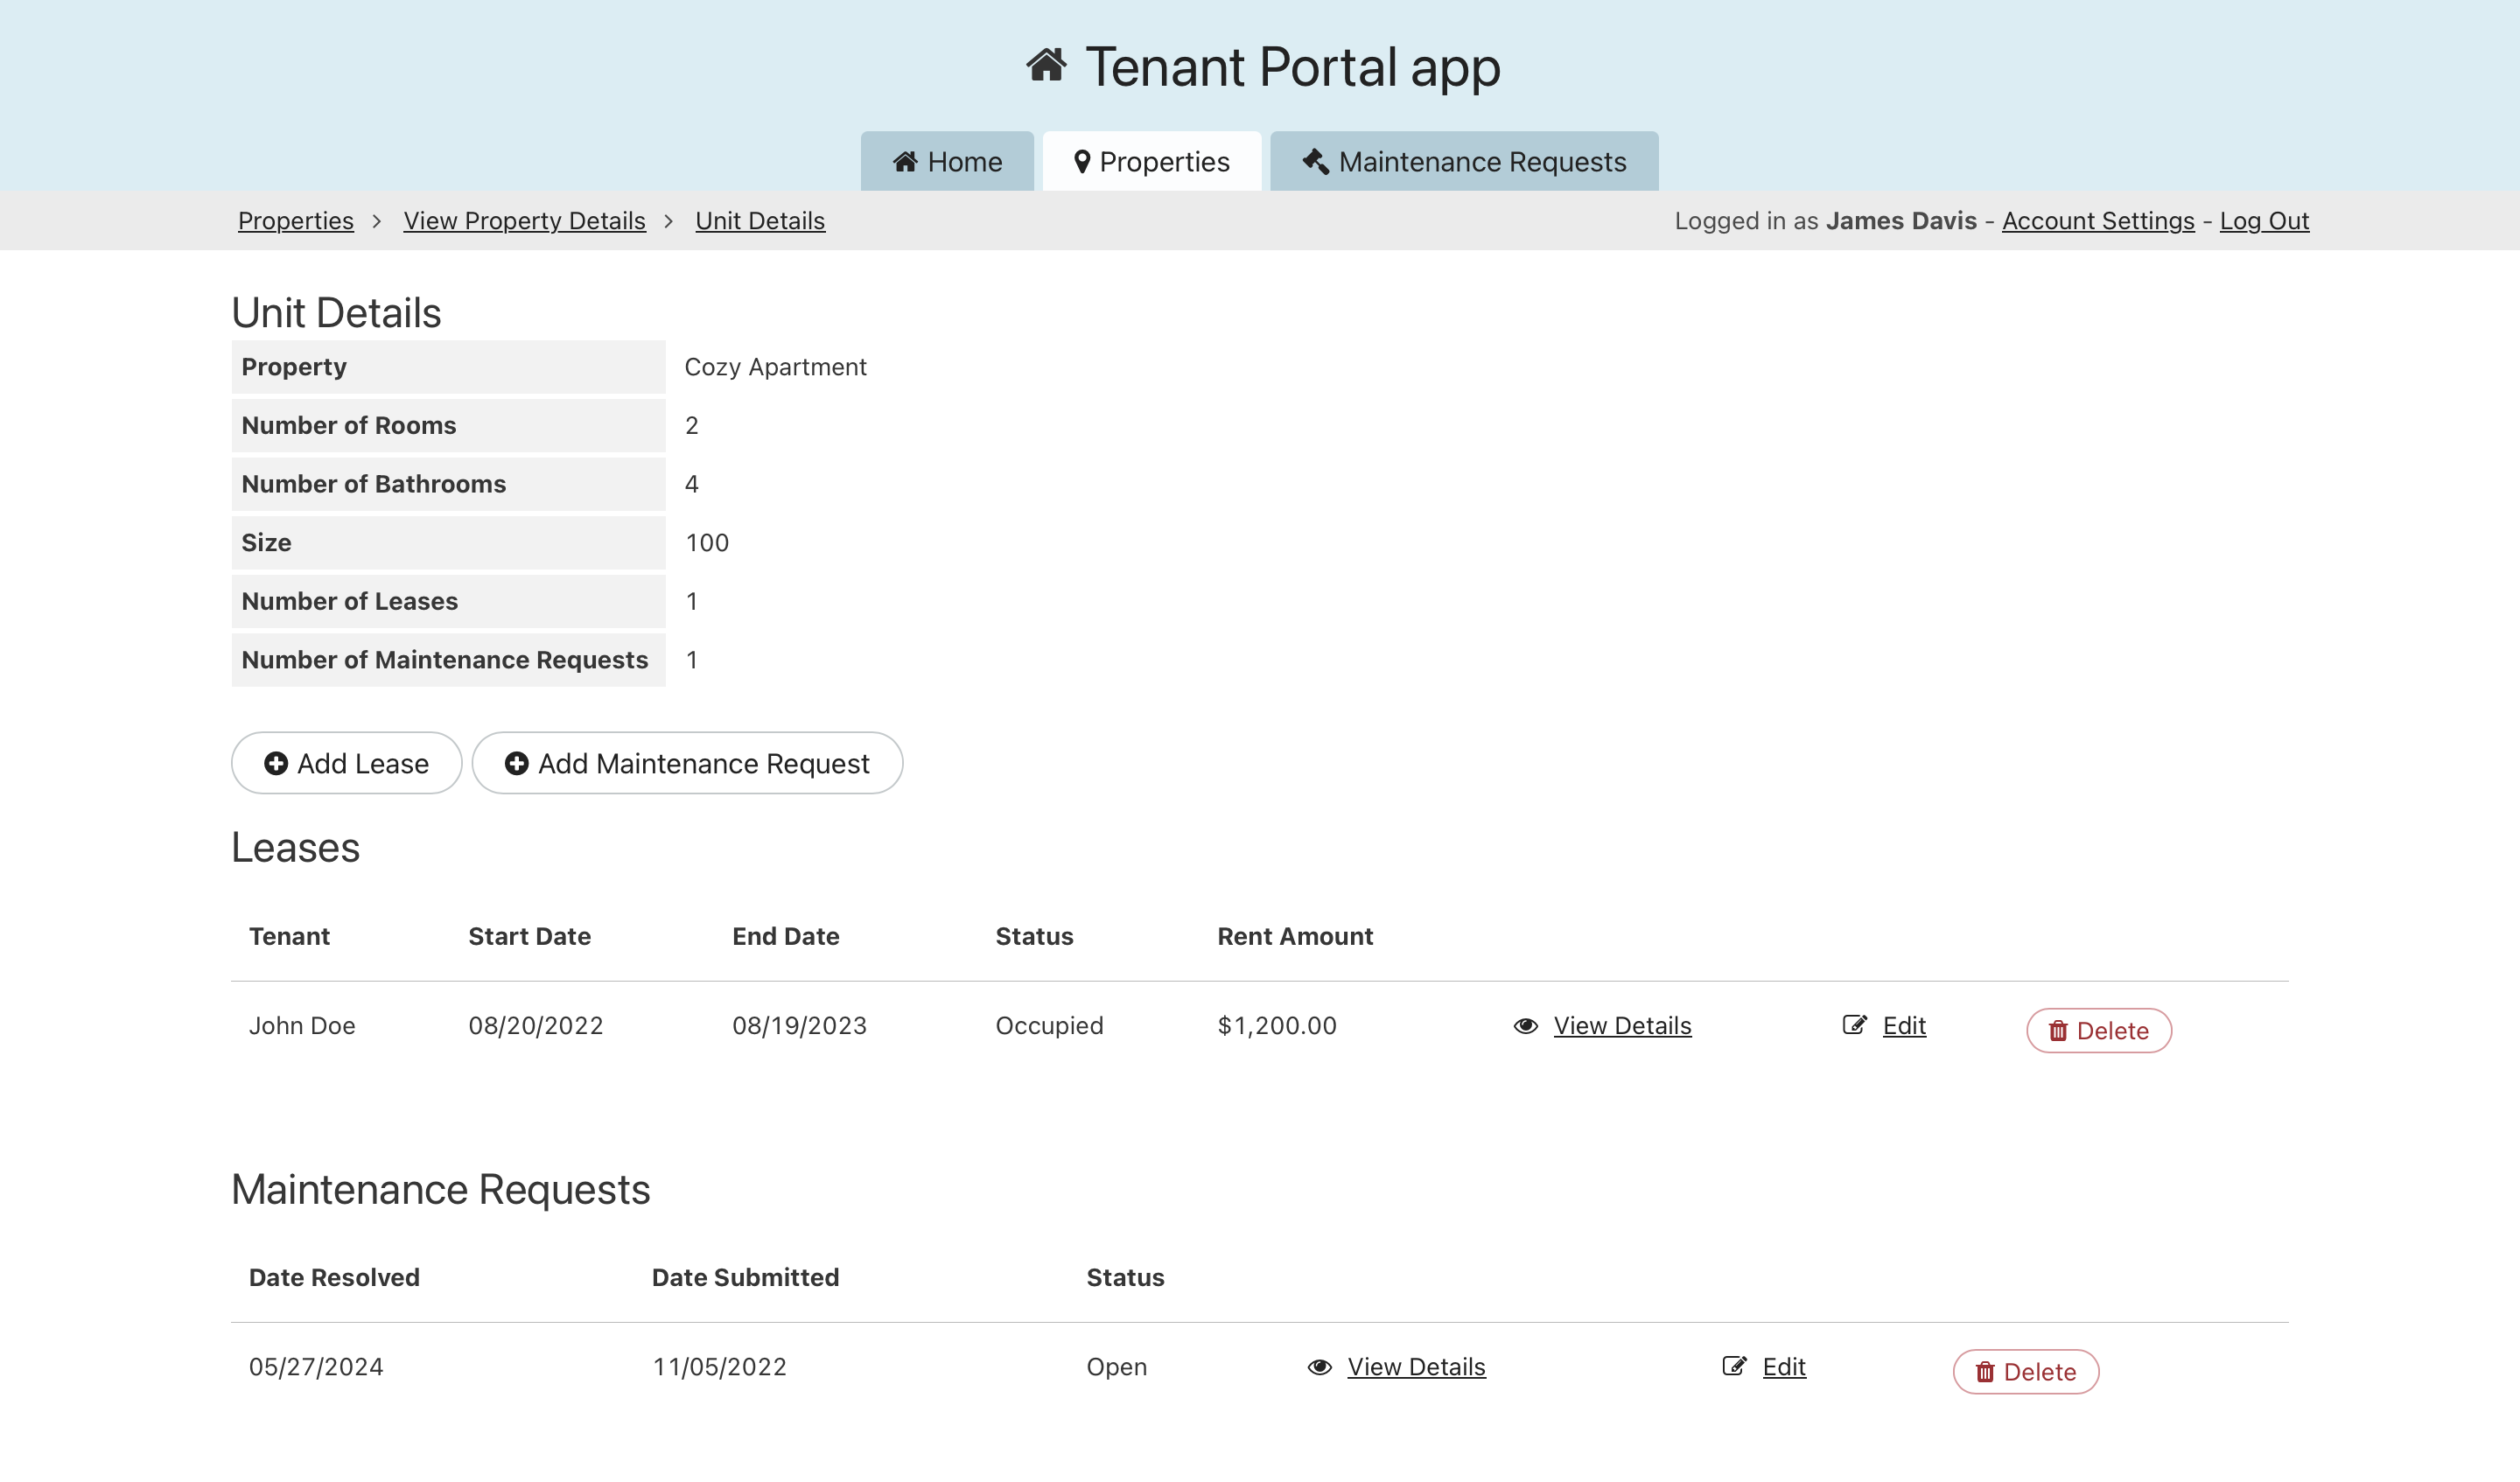Screen dimensions: 2520x1482
Task: Open the Home tab
Action: point(947,162)
